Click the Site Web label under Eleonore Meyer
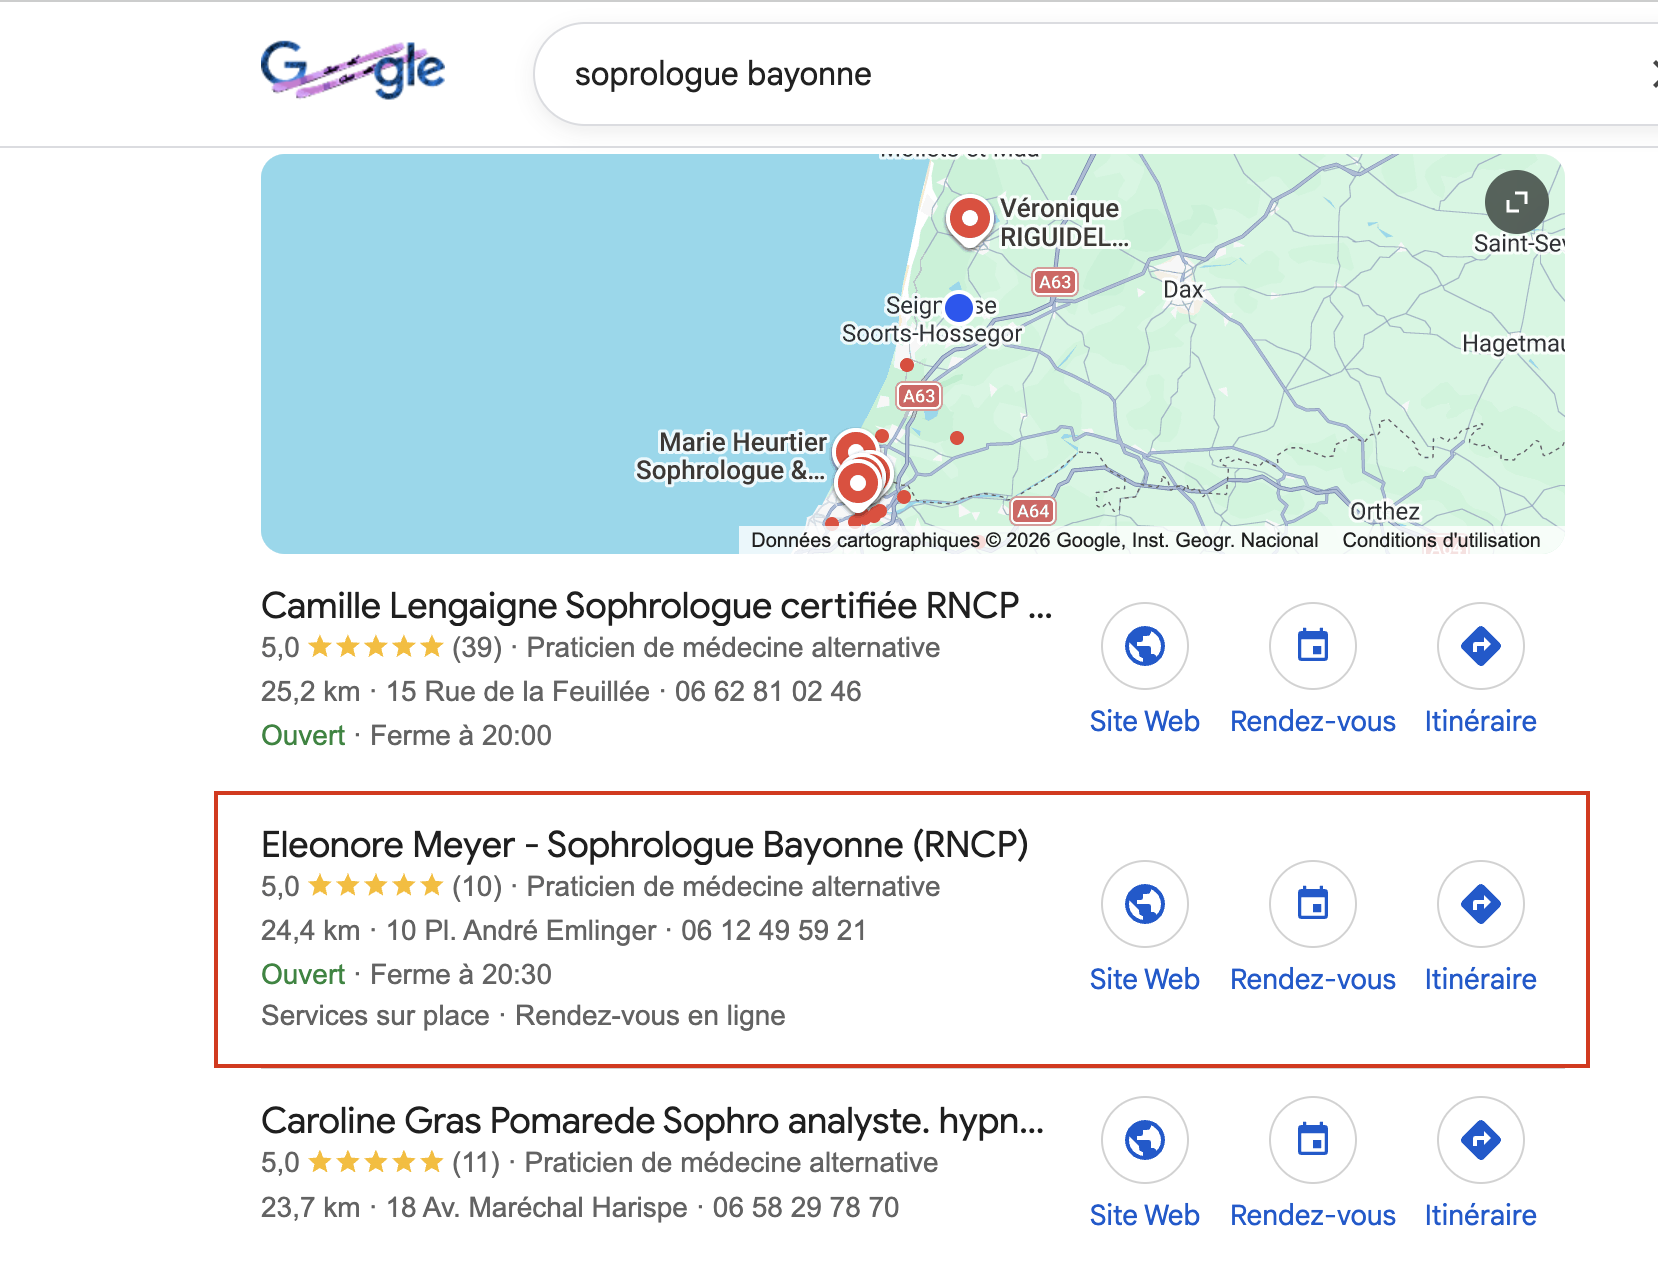Screen dimensions: 1658x1280 [x=1145, y=979]
